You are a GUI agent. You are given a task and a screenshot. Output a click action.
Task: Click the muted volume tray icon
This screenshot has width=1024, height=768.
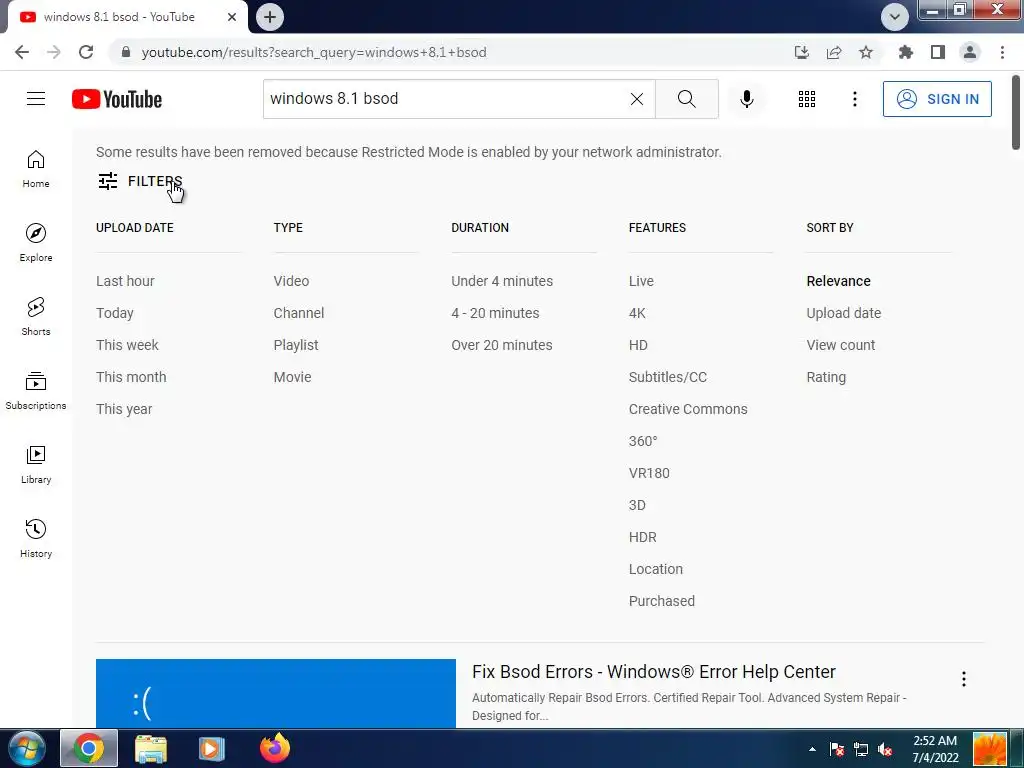[886, 749]
